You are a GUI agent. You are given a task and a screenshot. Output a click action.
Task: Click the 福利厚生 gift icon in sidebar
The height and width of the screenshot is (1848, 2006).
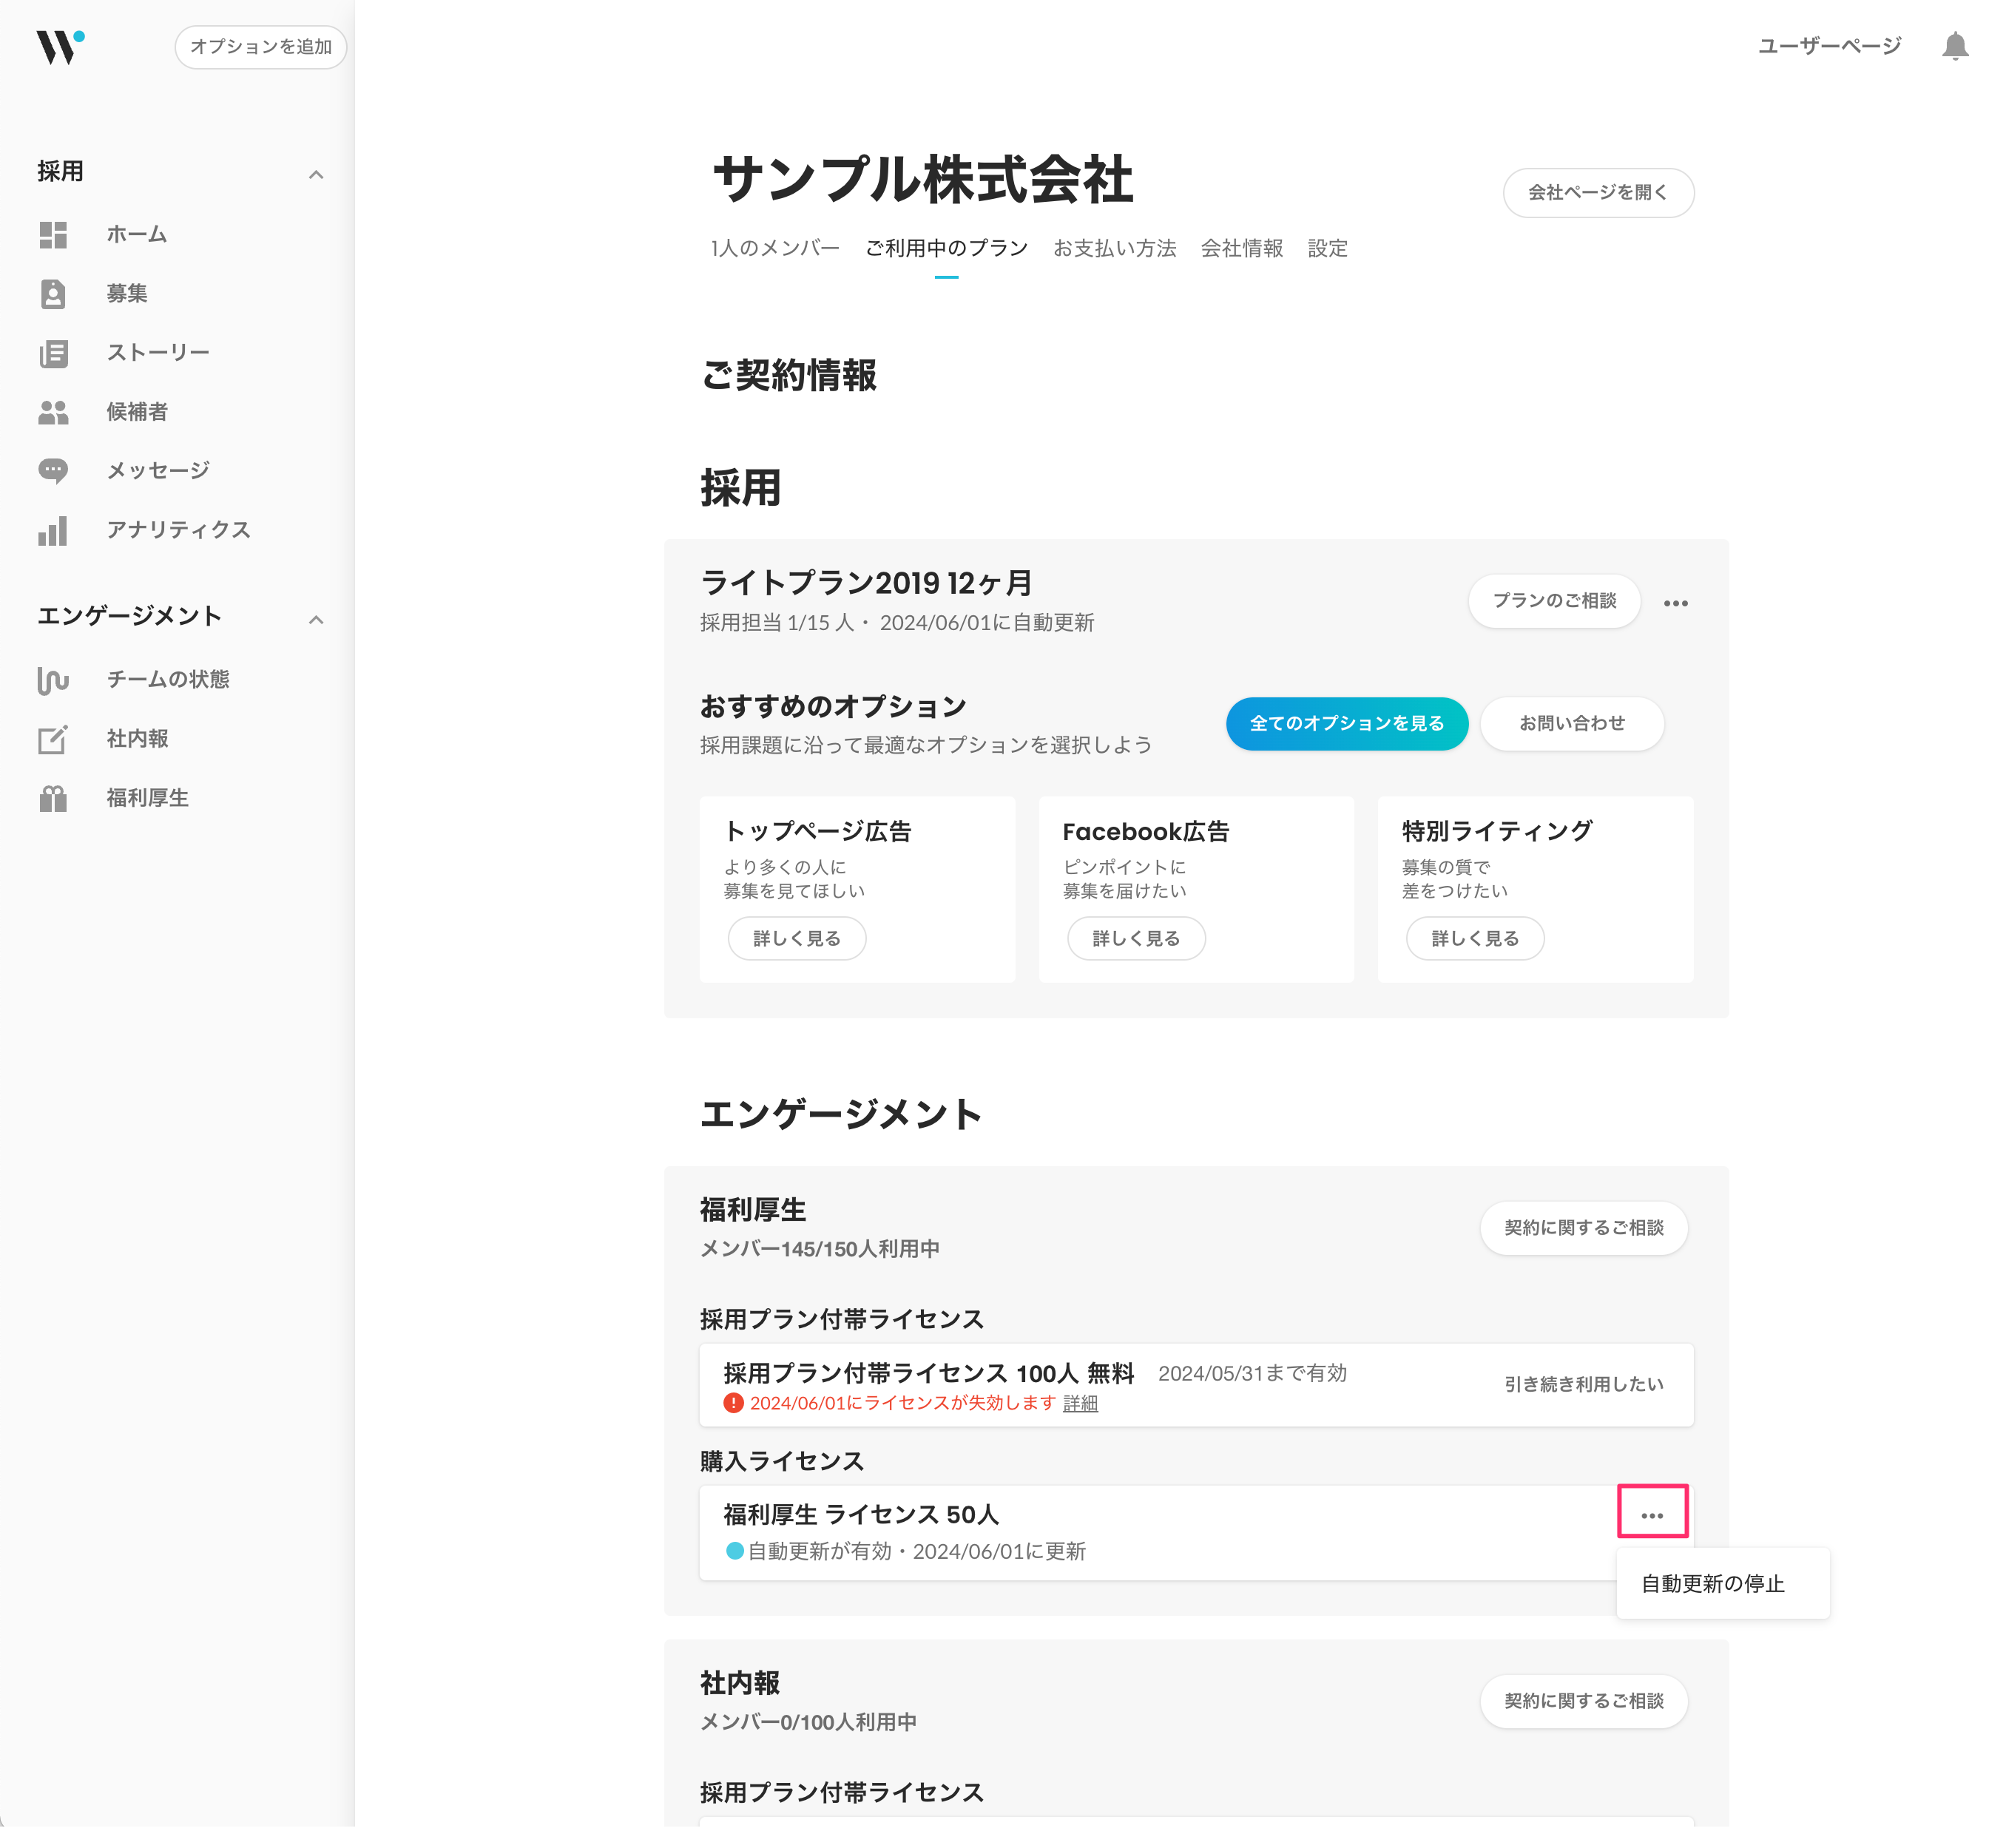[53, 799]
